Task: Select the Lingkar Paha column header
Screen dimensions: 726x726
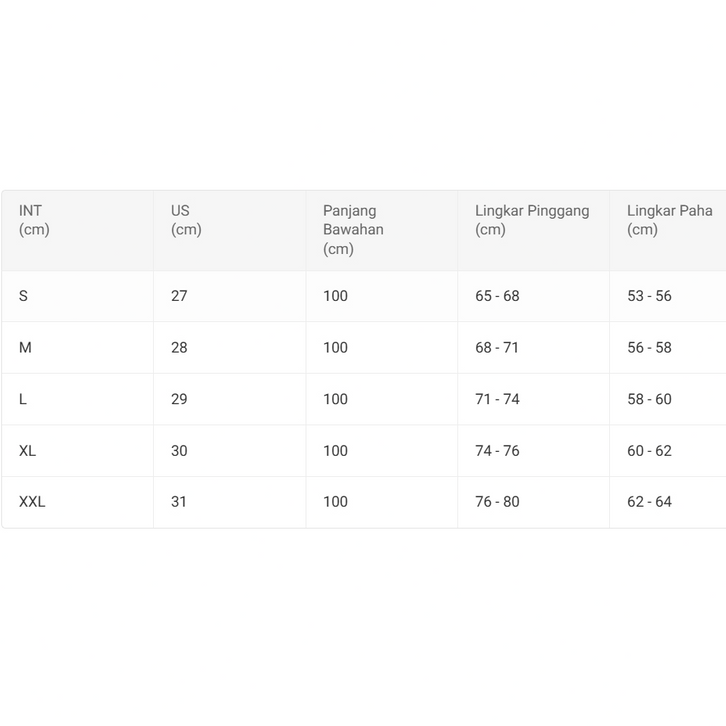Action: pos(669,220)
